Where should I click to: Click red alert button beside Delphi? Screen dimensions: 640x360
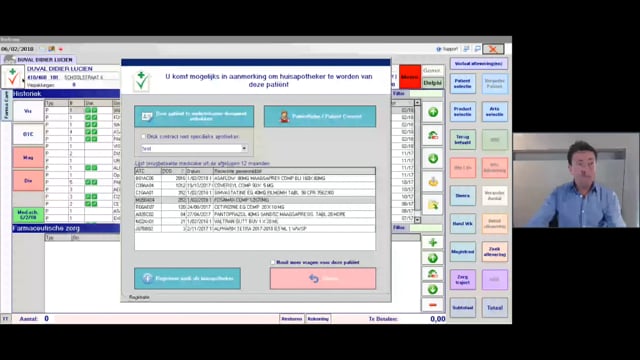[410, 77]
